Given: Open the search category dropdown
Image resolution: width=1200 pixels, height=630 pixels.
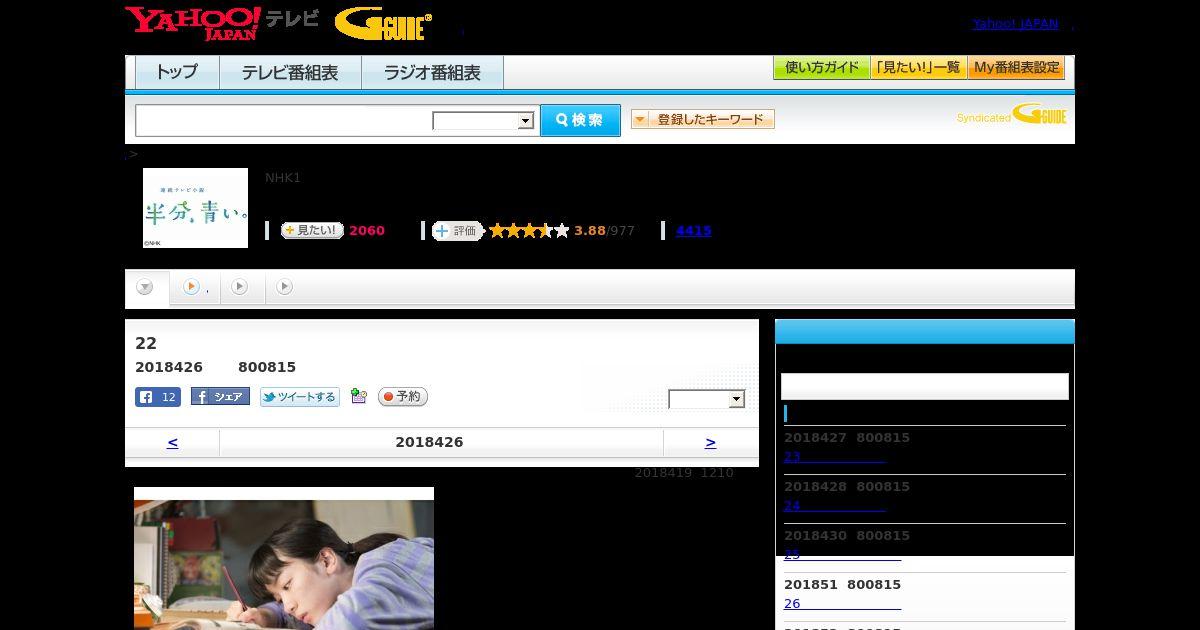Looking at the screenshot, I should point(483,121).
